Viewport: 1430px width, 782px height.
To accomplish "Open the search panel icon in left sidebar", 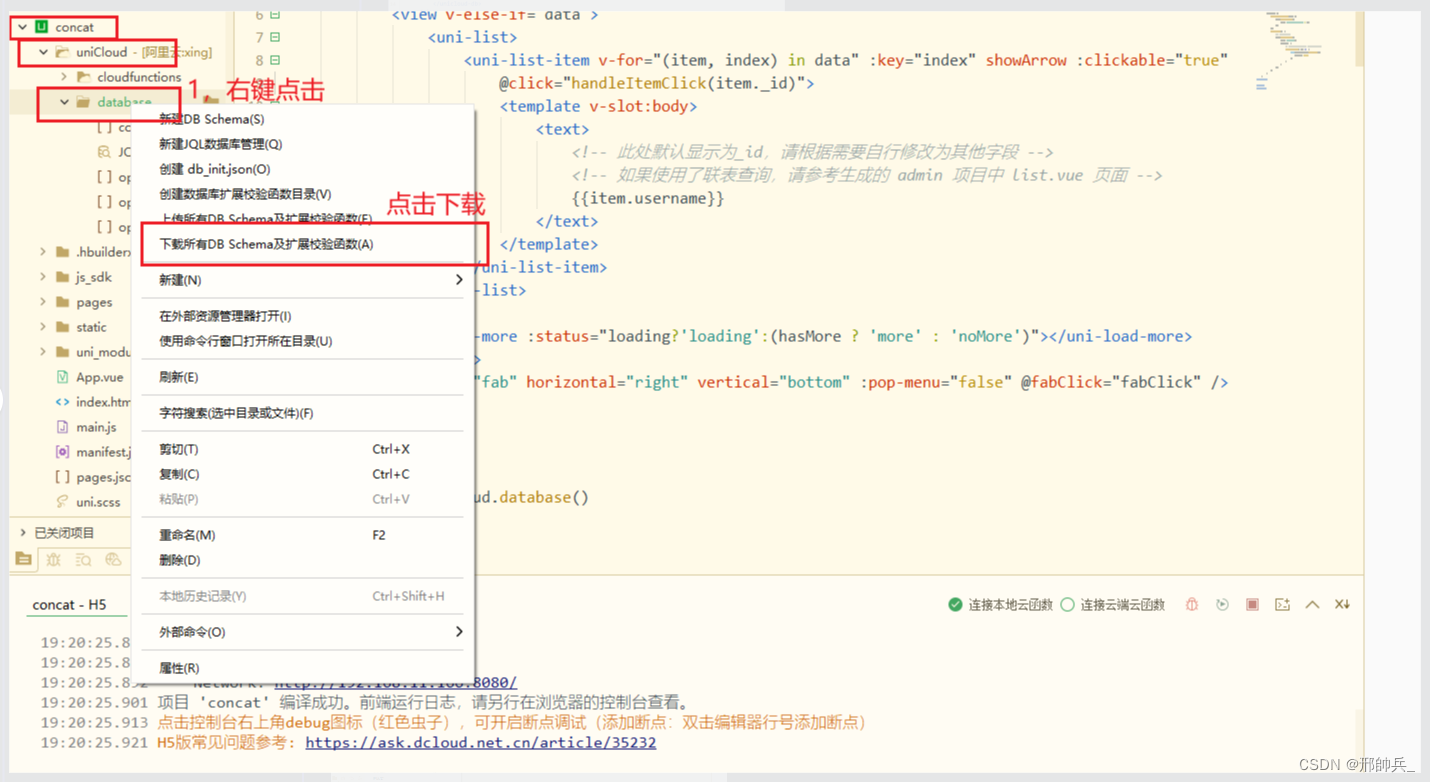I will click(x=84, y=560).
